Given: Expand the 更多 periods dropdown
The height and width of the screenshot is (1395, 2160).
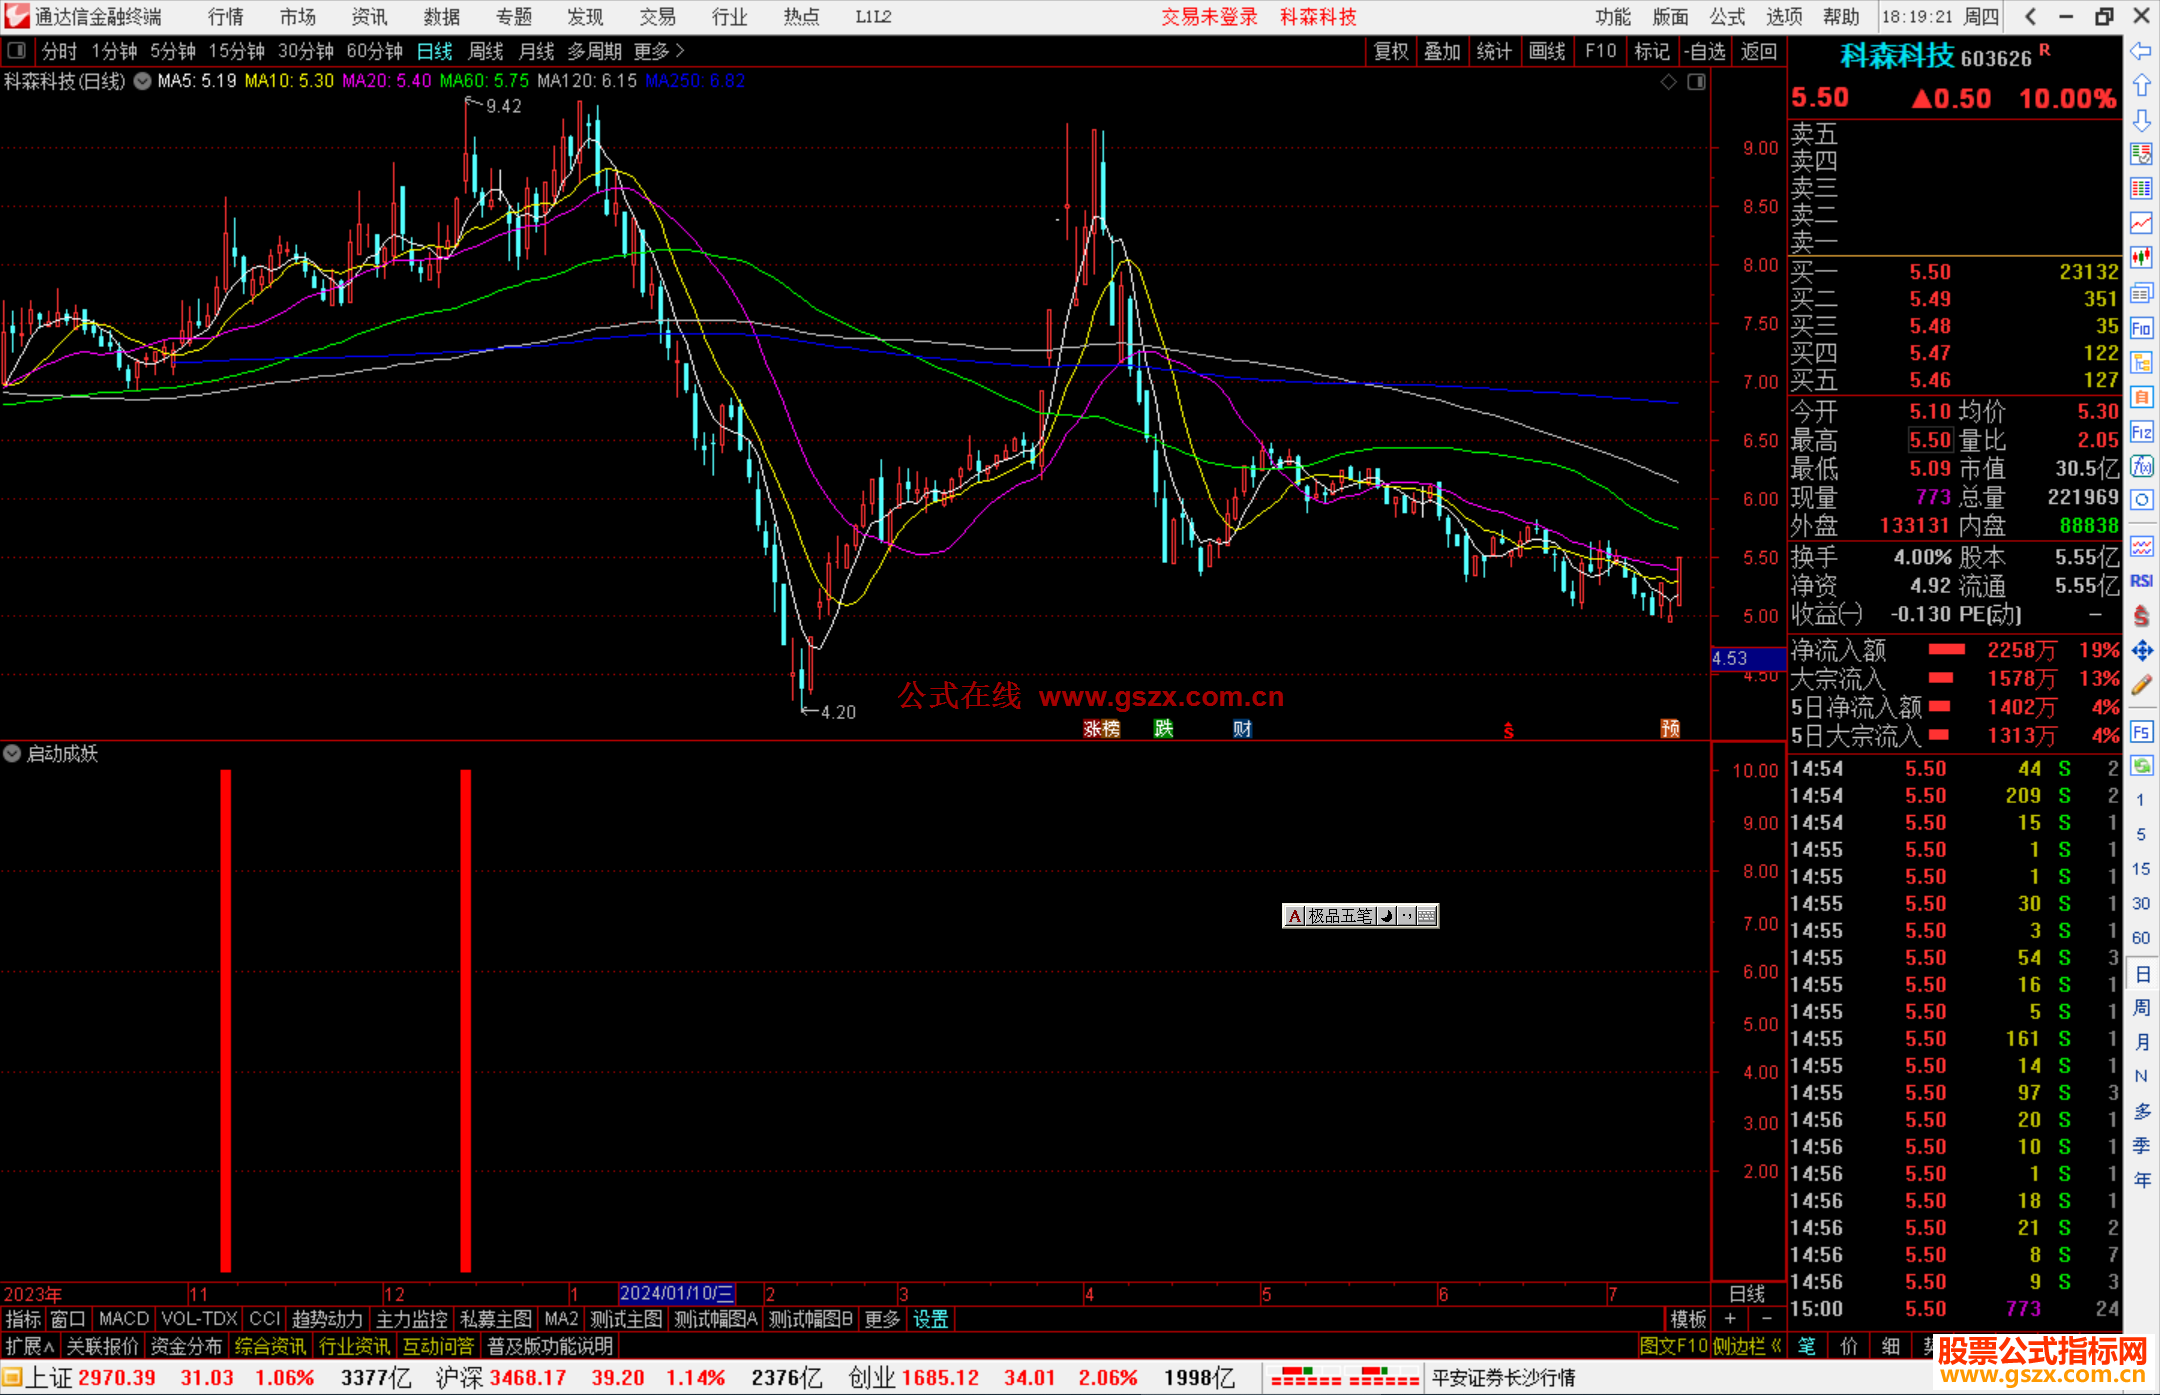Looking at the screenshot, I should (659, 51).
